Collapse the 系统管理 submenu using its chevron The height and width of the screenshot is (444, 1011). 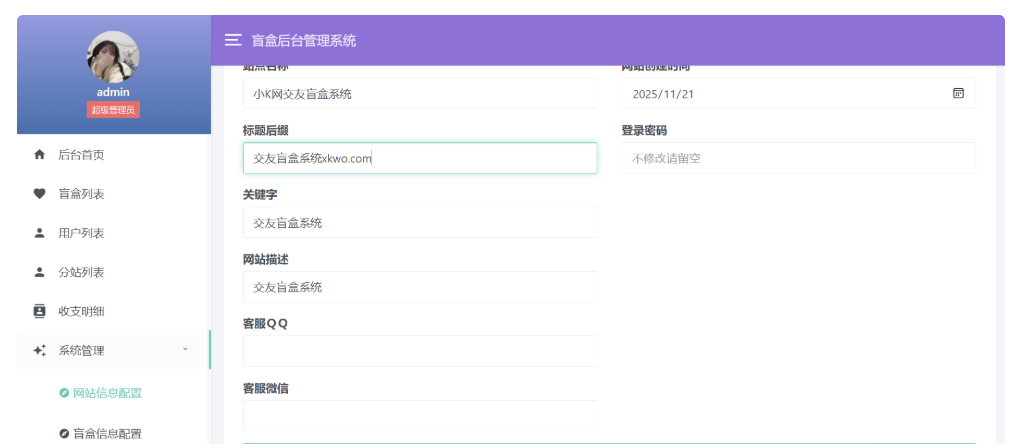pyautogui.click(x=185, y=350)
